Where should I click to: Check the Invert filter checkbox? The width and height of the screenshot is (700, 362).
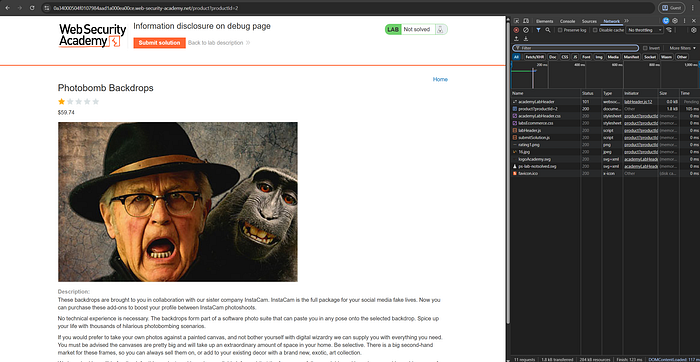[645, 48]
